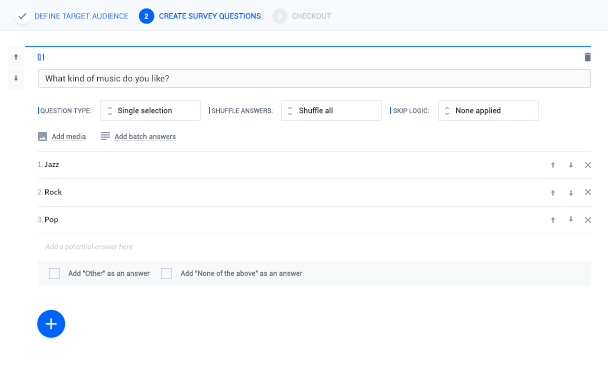Click the Jazz answer text
Screen dimensions: 608x368
pos(52,164)
